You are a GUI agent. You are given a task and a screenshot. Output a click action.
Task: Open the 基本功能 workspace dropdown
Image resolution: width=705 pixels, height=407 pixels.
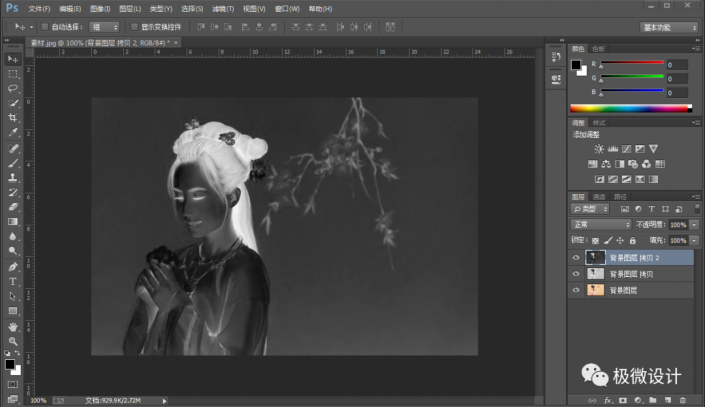[x=669, y=27]
